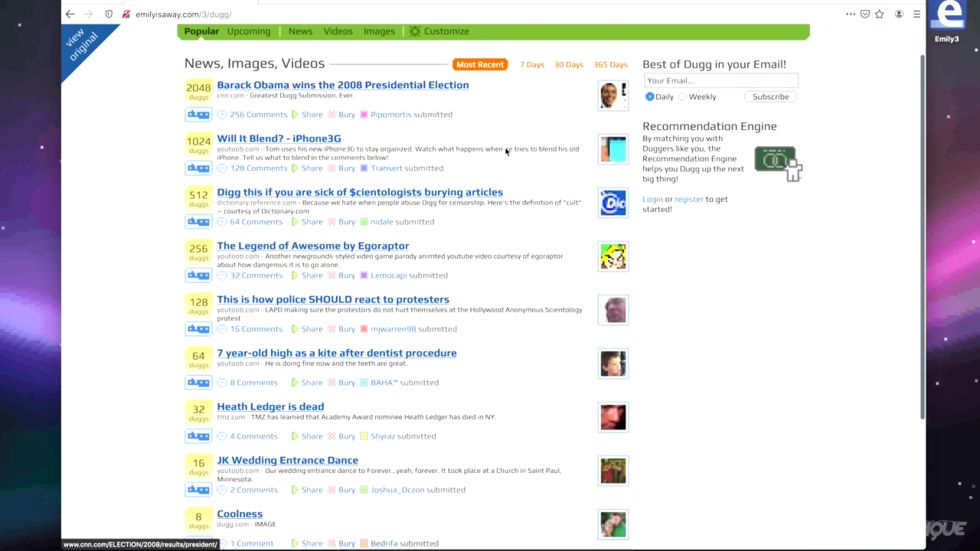Screen dimensions: 980x551
Task: Select the Most Recent filter
Action: 480,64
